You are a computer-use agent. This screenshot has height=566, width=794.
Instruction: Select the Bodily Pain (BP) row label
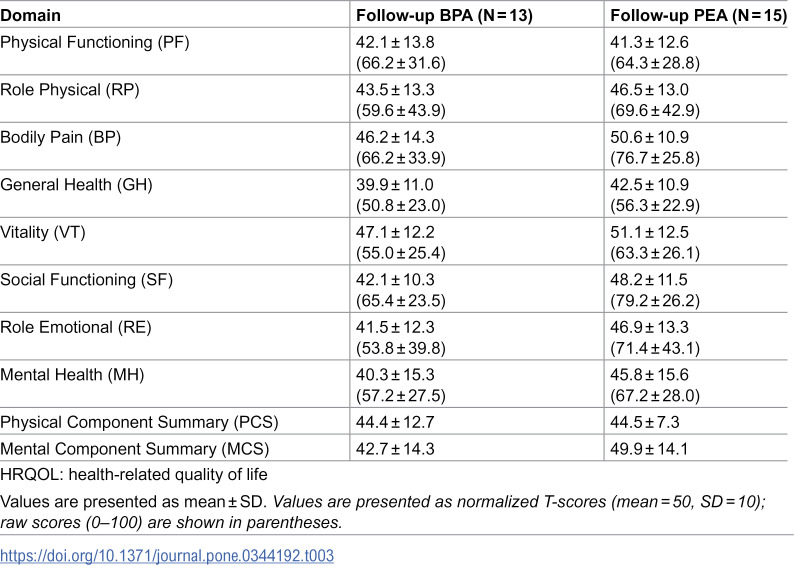[61, 137]
